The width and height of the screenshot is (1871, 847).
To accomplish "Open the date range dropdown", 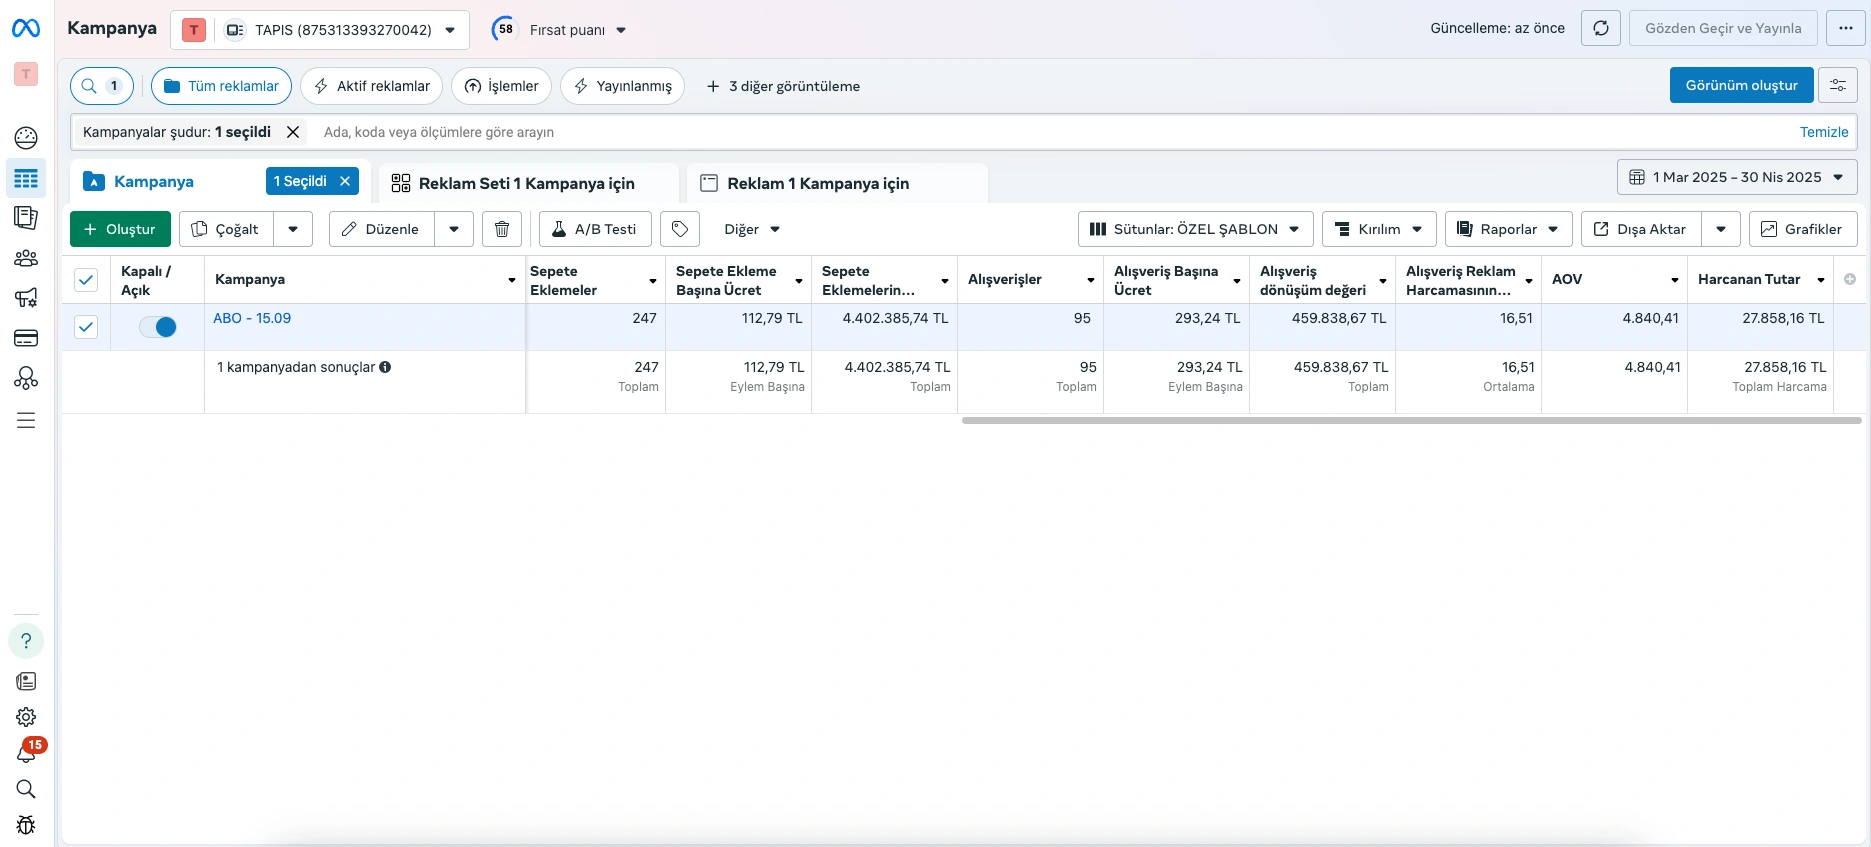I will (1737, 177).
